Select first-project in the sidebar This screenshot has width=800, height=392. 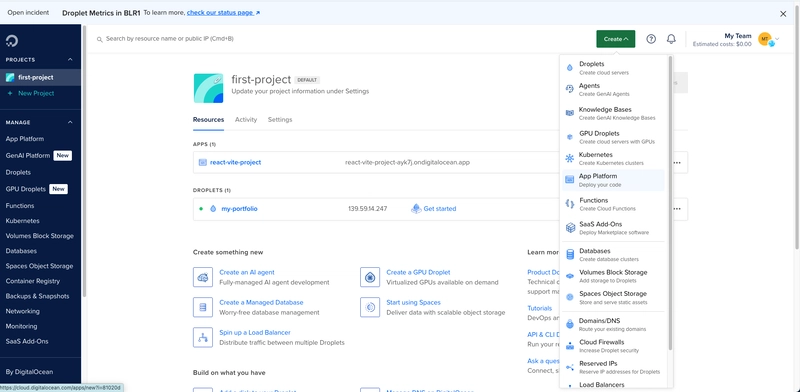point(40,78)
